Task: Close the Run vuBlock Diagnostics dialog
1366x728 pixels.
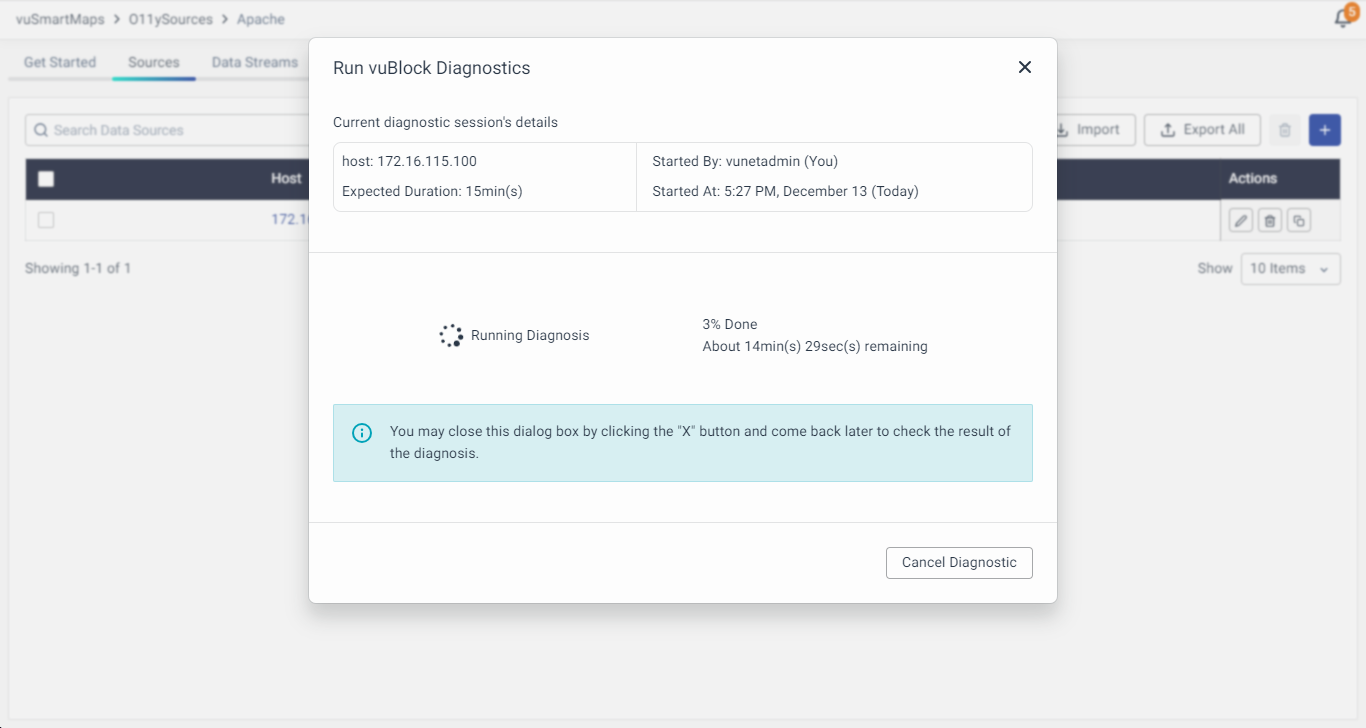Action: [x=1024, y=67]
